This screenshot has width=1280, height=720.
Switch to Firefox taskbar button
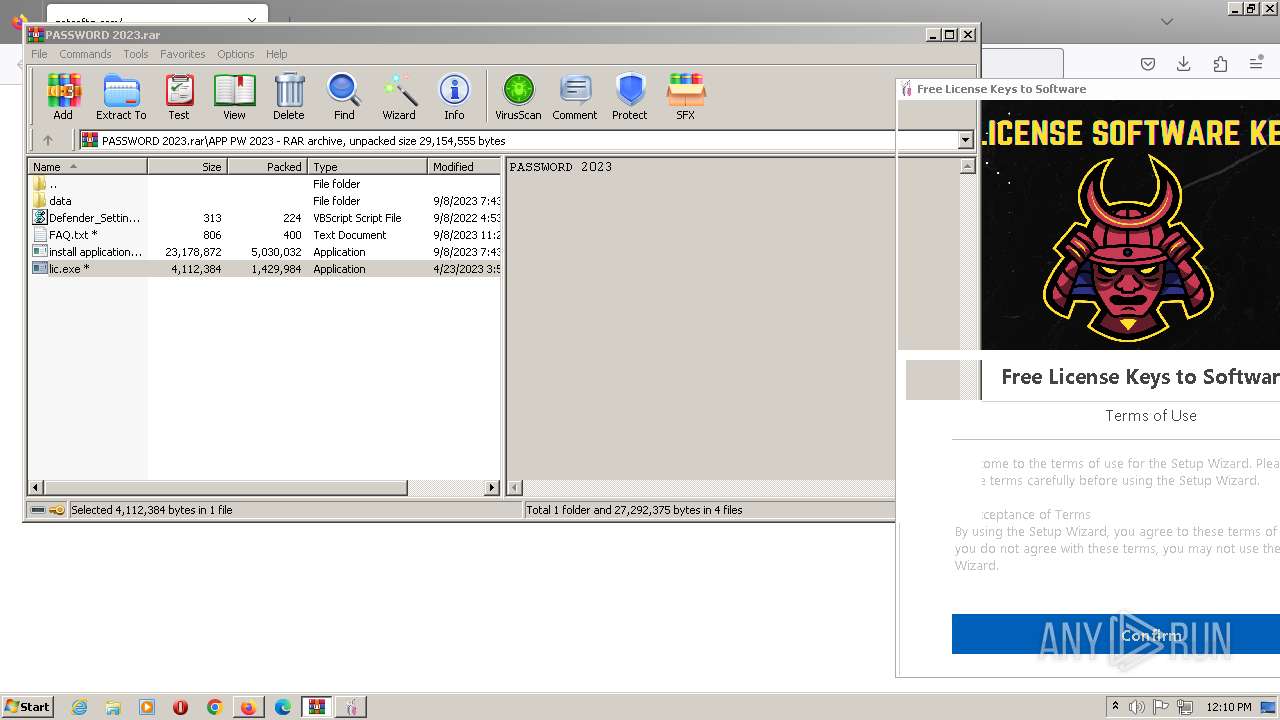248,707
